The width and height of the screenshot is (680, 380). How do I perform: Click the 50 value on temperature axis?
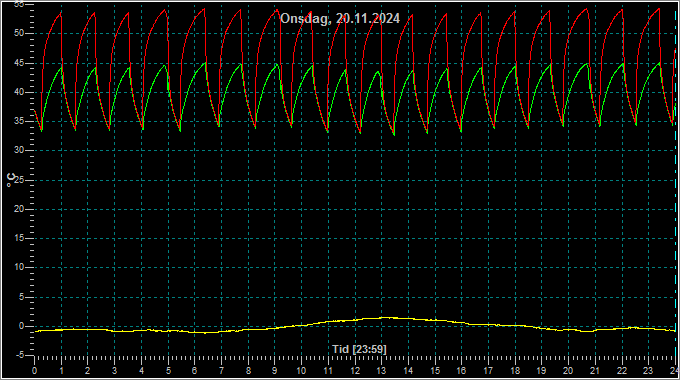pos(19,33)
